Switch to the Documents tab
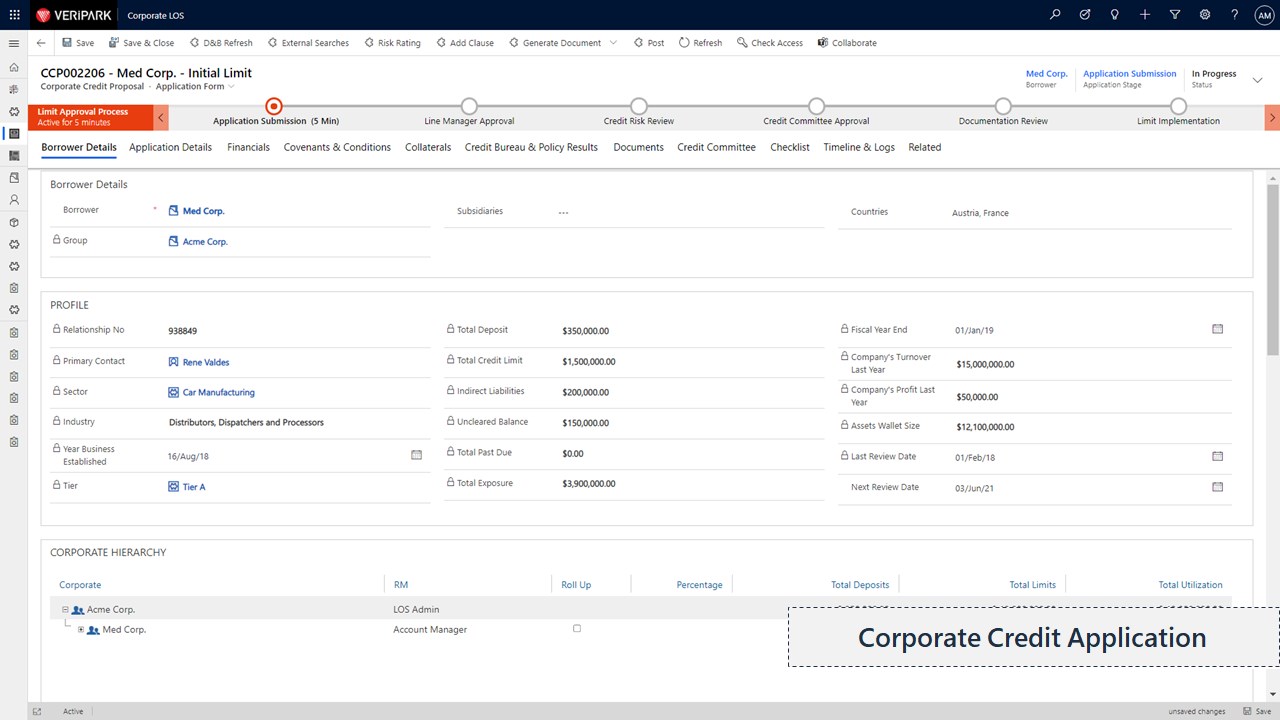 [x=638, y=147]
